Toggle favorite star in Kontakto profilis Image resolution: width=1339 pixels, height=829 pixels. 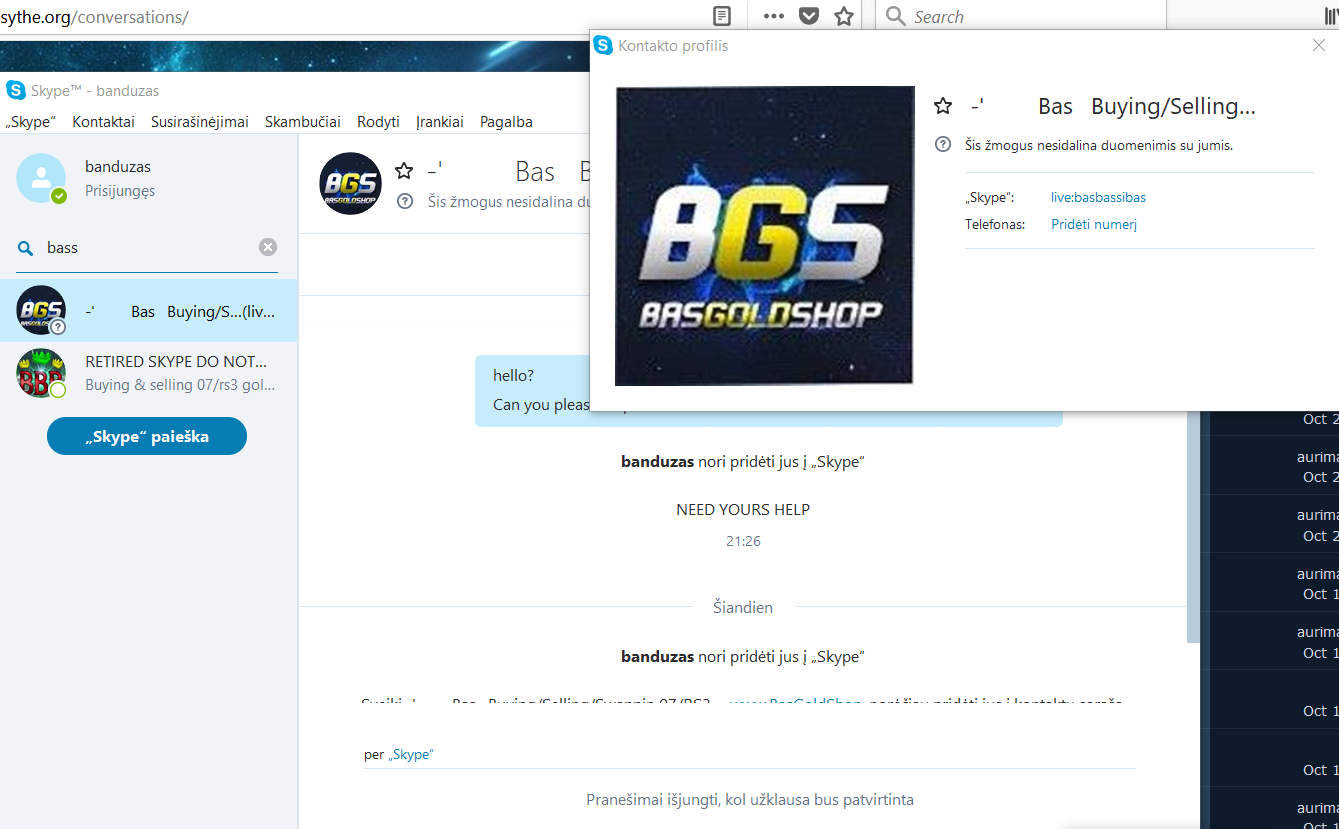tap(942, 106)
